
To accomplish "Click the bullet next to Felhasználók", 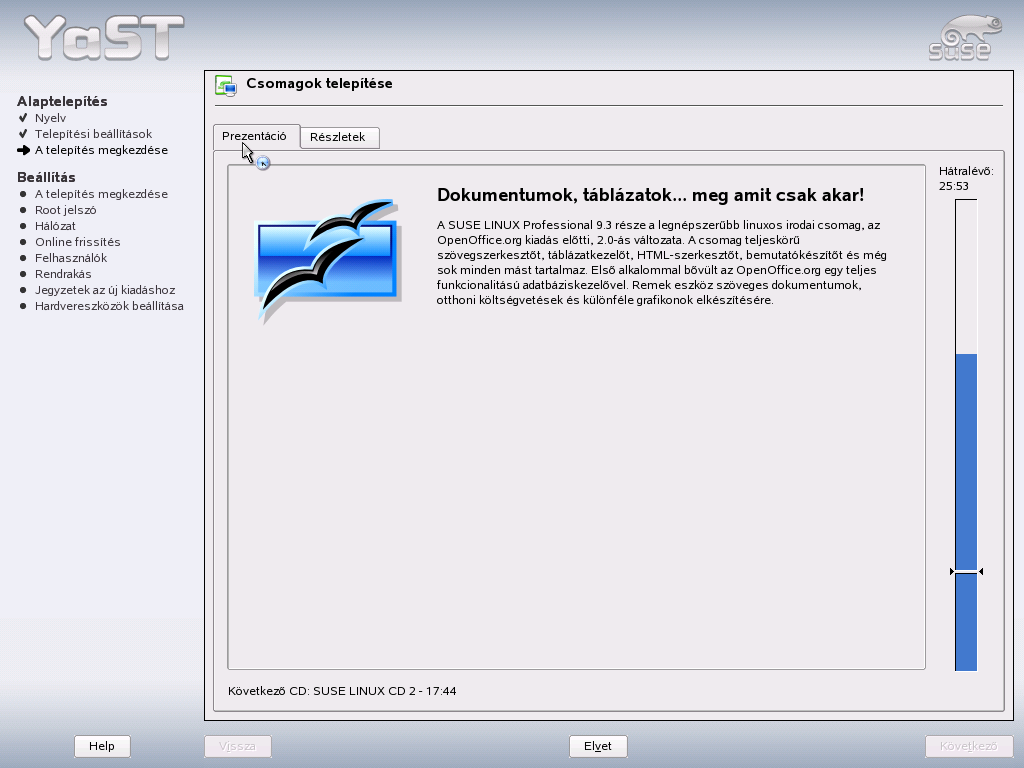I will 24,258.
